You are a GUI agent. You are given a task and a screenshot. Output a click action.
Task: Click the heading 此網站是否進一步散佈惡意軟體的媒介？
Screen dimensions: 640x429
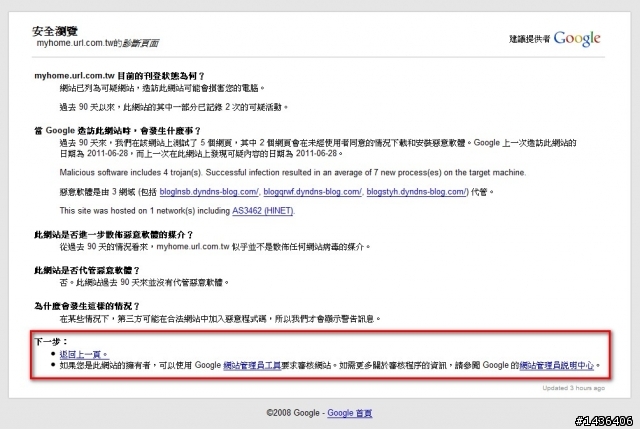[114, 235]
